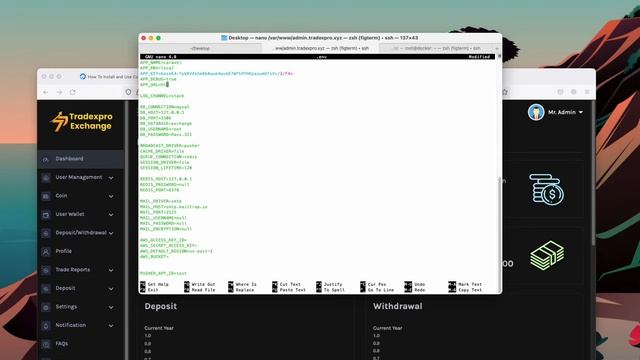Expand the Deposit sidebar menu chevron
640x360 pixels.
(111, 289)
